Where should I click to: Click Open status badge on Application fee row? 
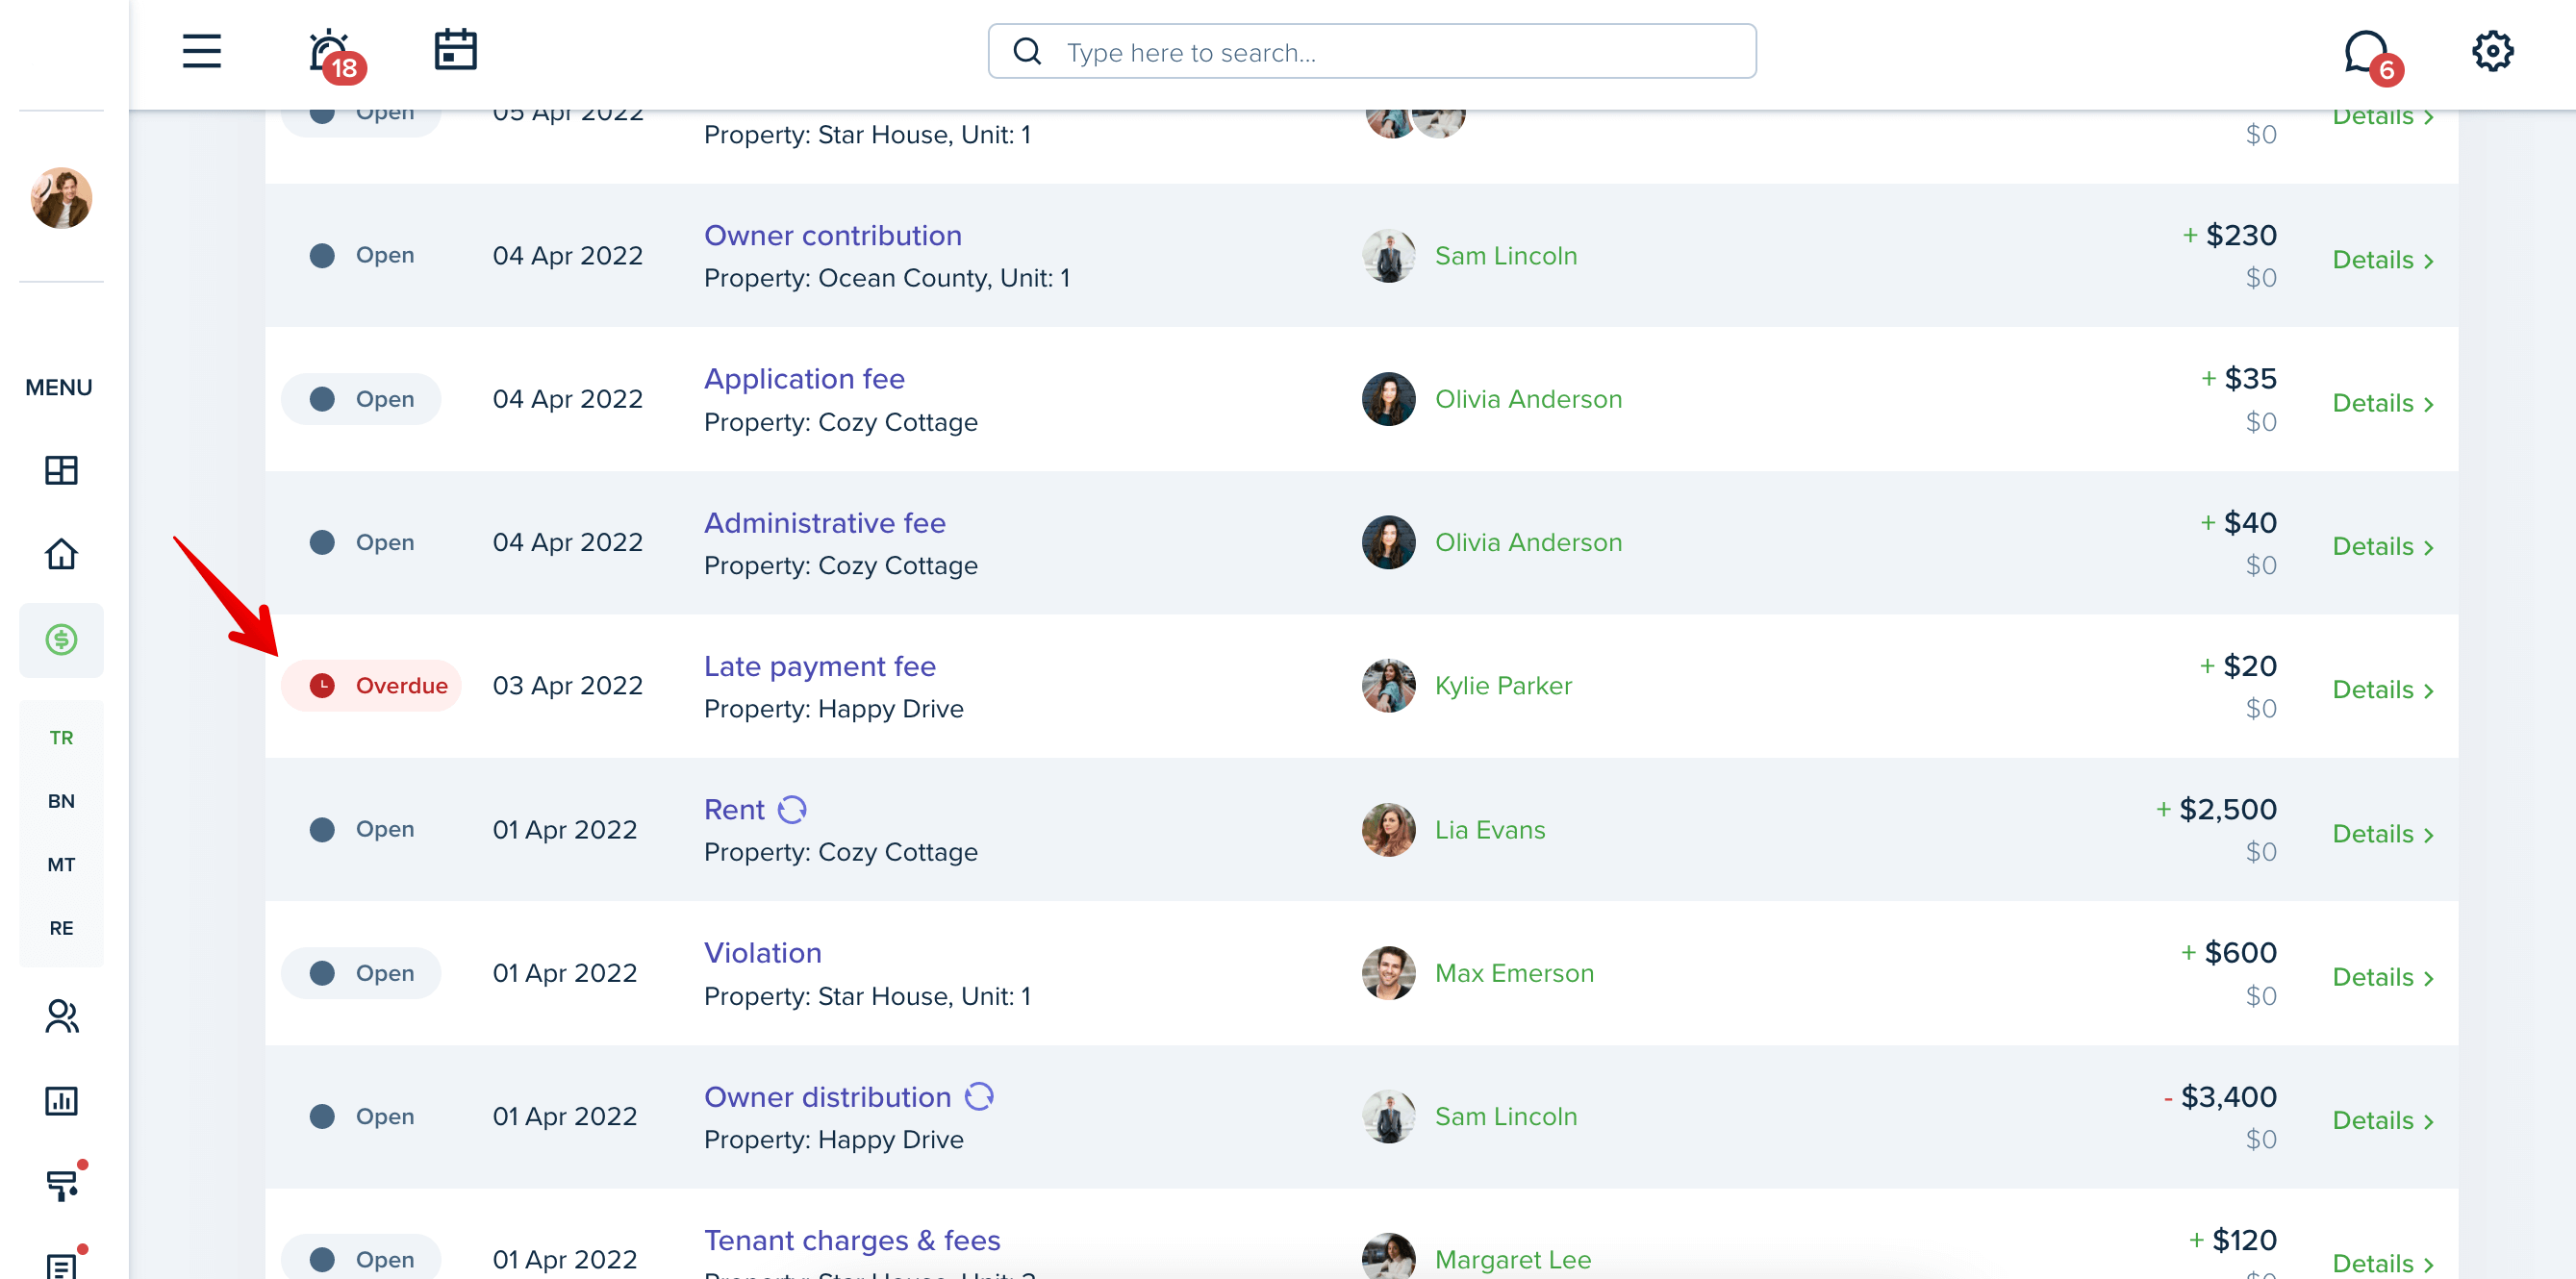(x=361, y=399)
